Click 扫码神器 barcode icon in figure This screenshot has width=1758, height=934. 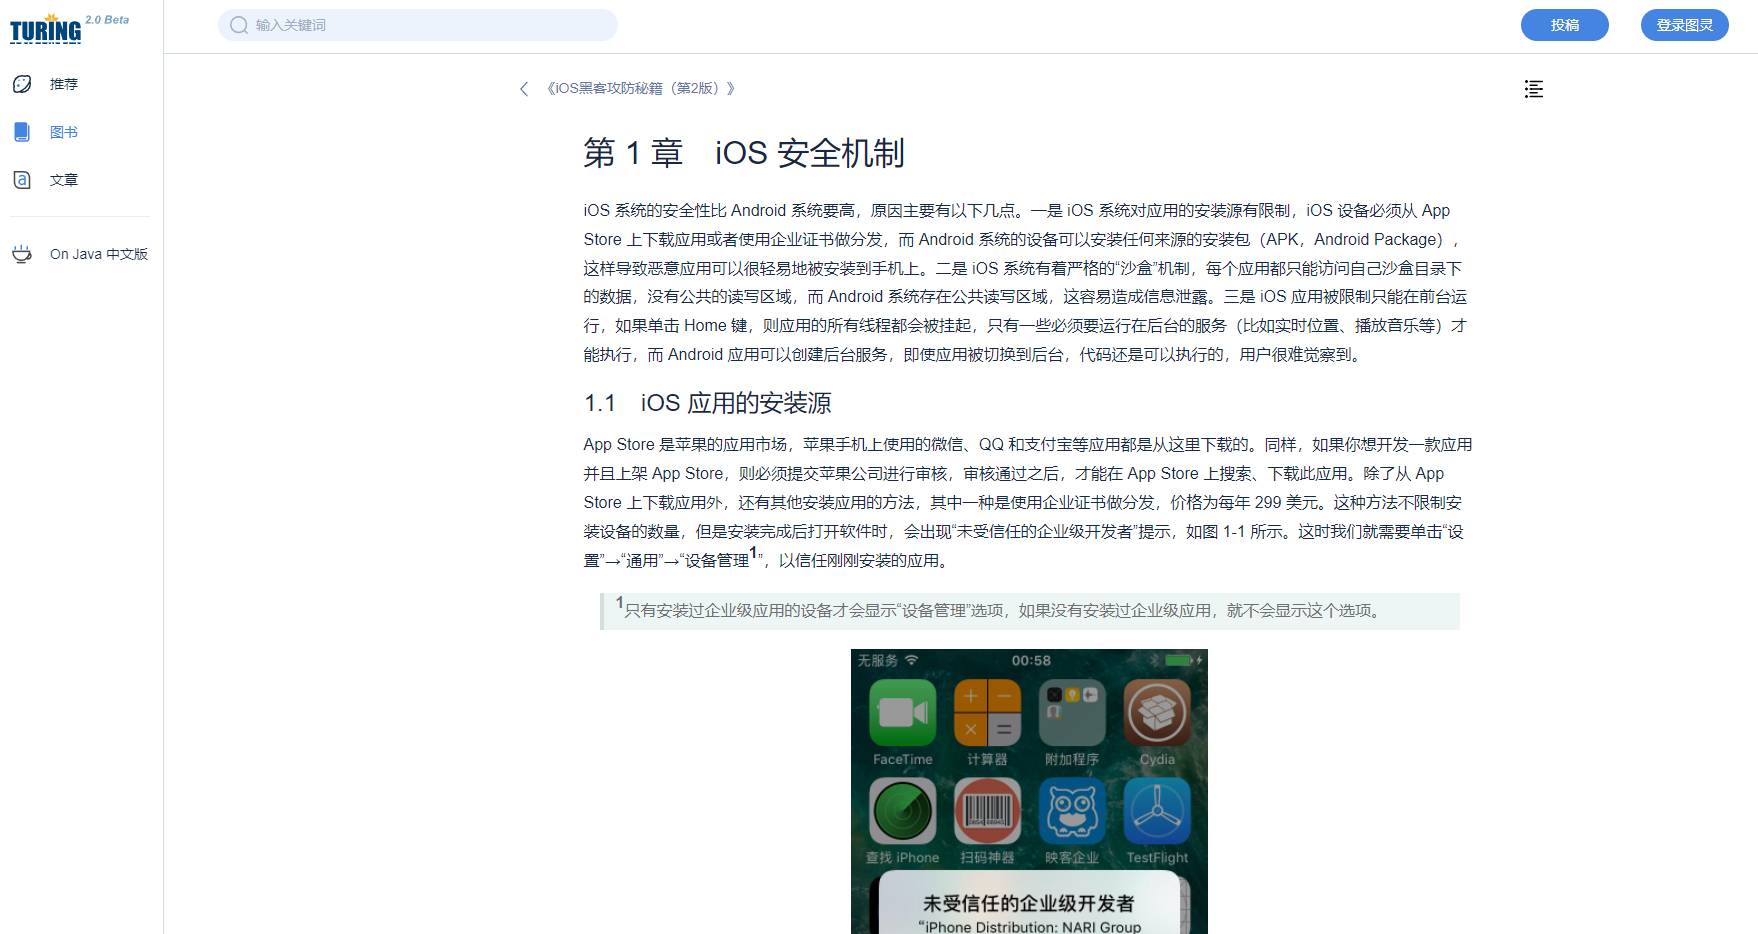pos(987,811)
